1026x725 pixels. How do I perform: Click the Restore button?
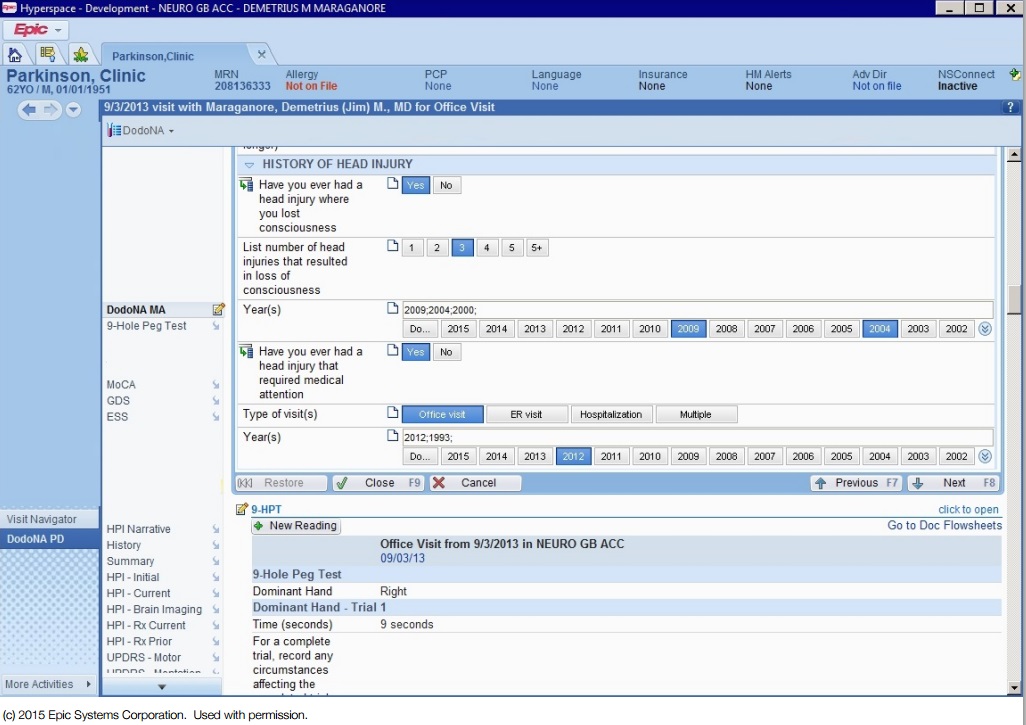click(281, 483)
